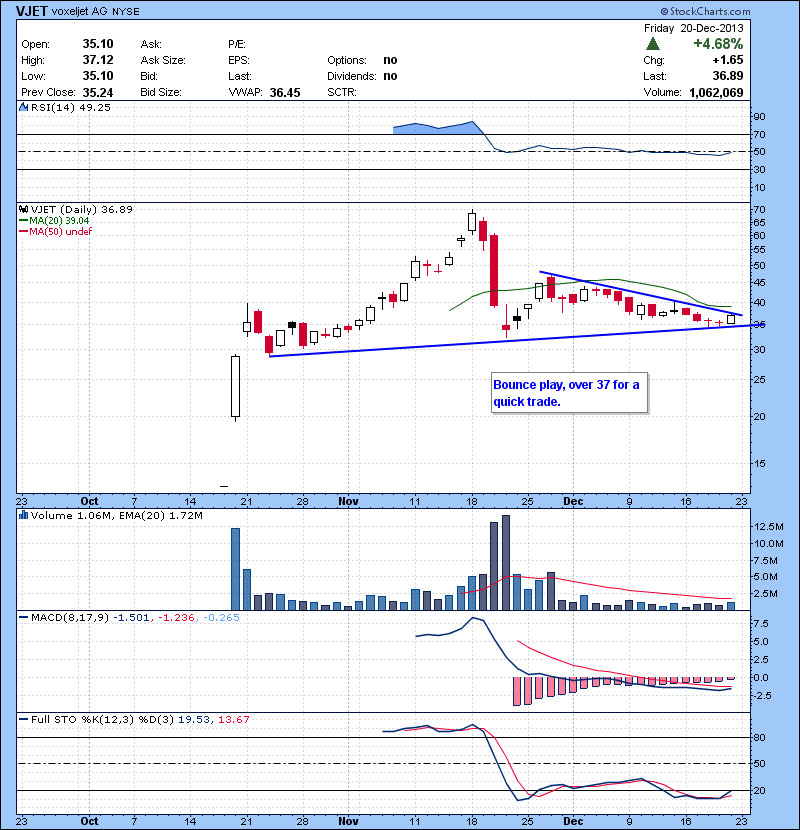Click the green up-arrow change indicator
Screen dimensions: 800x830
[x=653, y=44]
